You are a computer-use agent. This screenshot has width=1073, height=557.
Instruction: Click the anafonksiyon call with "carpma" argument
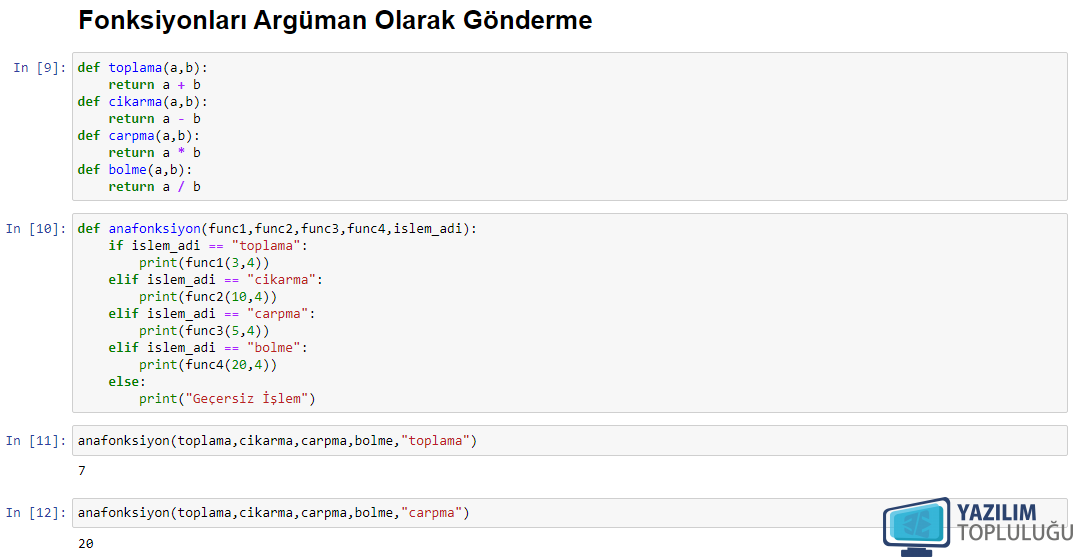pyautogui.click(x=274, y=513)
